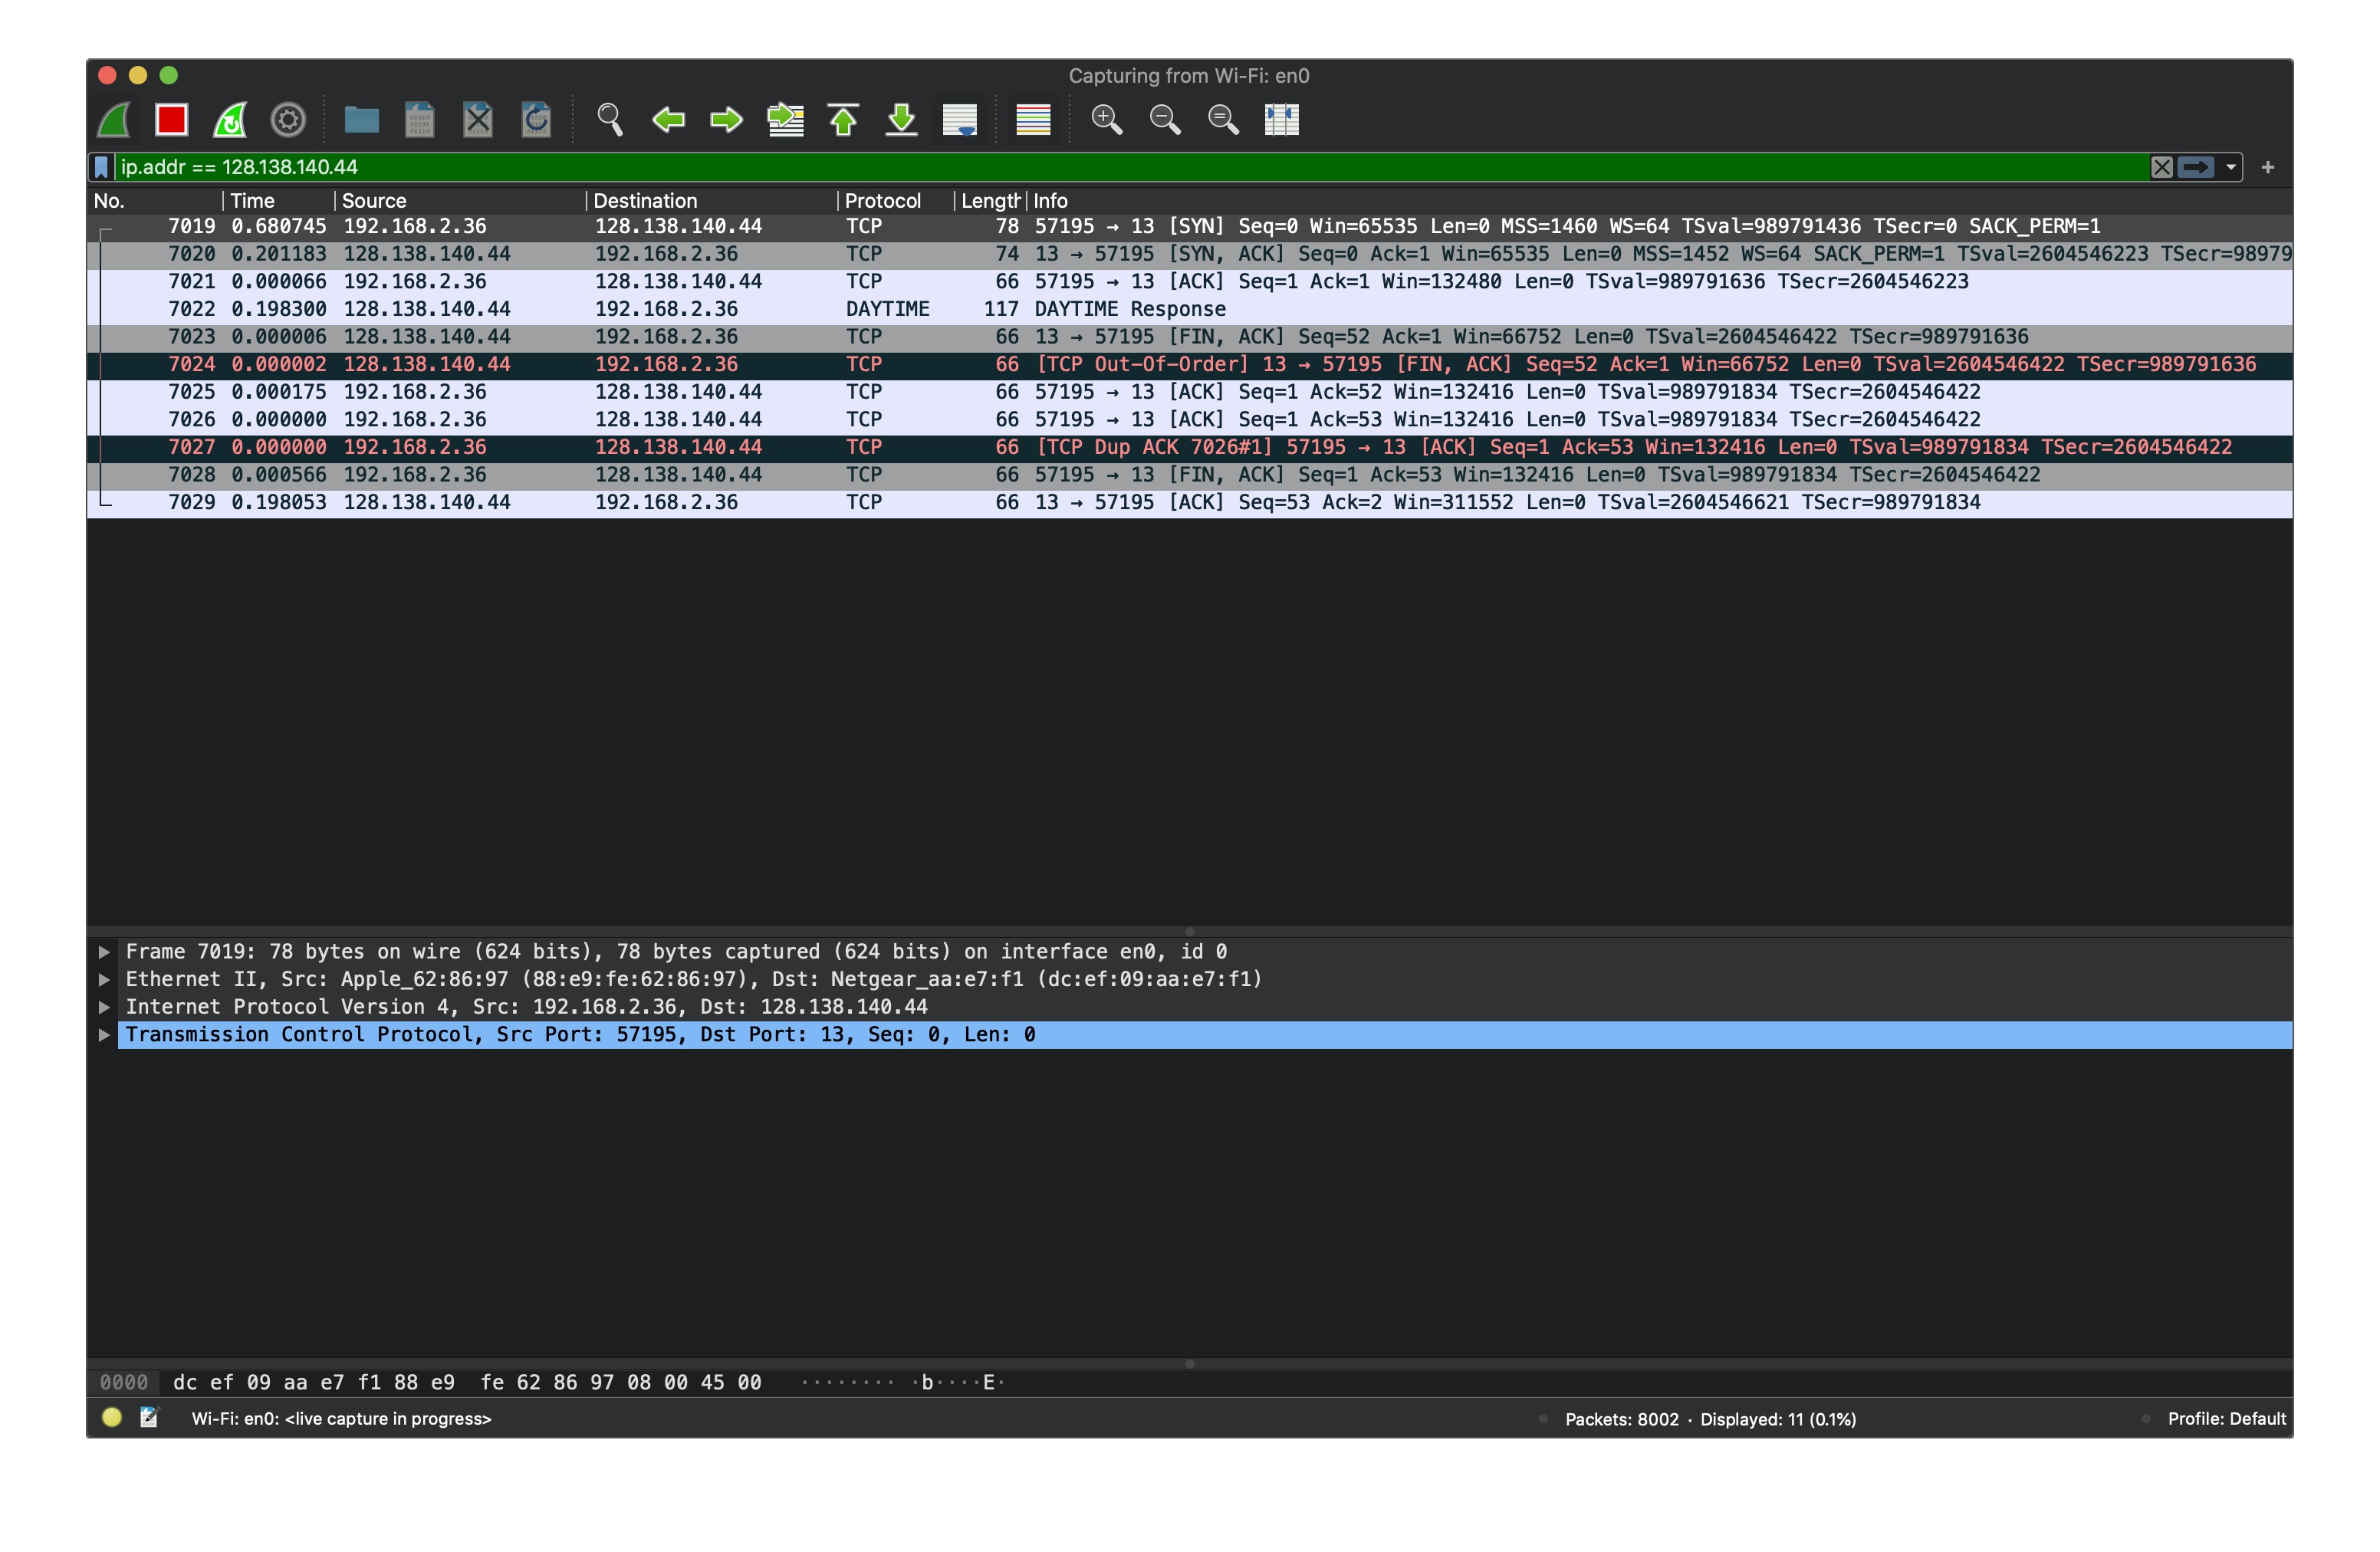
Task: Open go to specified packet
Action: pyautogui.click(x=785, y=120)
